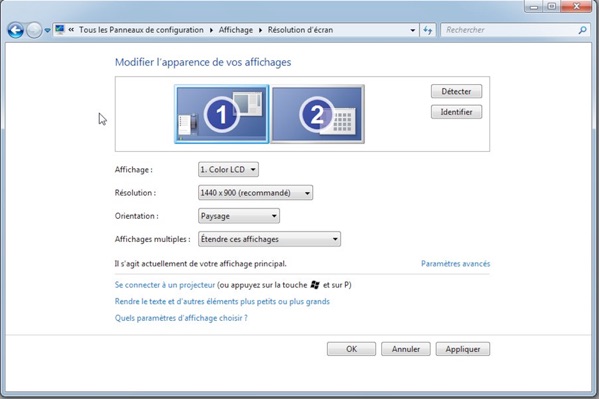The image size is (599, 399).
Task: Open the Résolution 1440 x 900 dropdown
Action: click(255, 193)
